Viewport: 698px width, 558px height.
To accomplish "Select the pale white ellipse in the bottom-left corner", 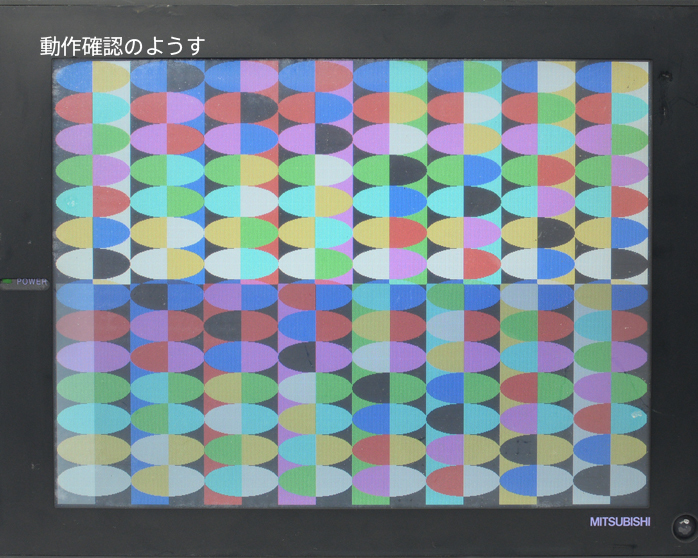I will point(93,481).
